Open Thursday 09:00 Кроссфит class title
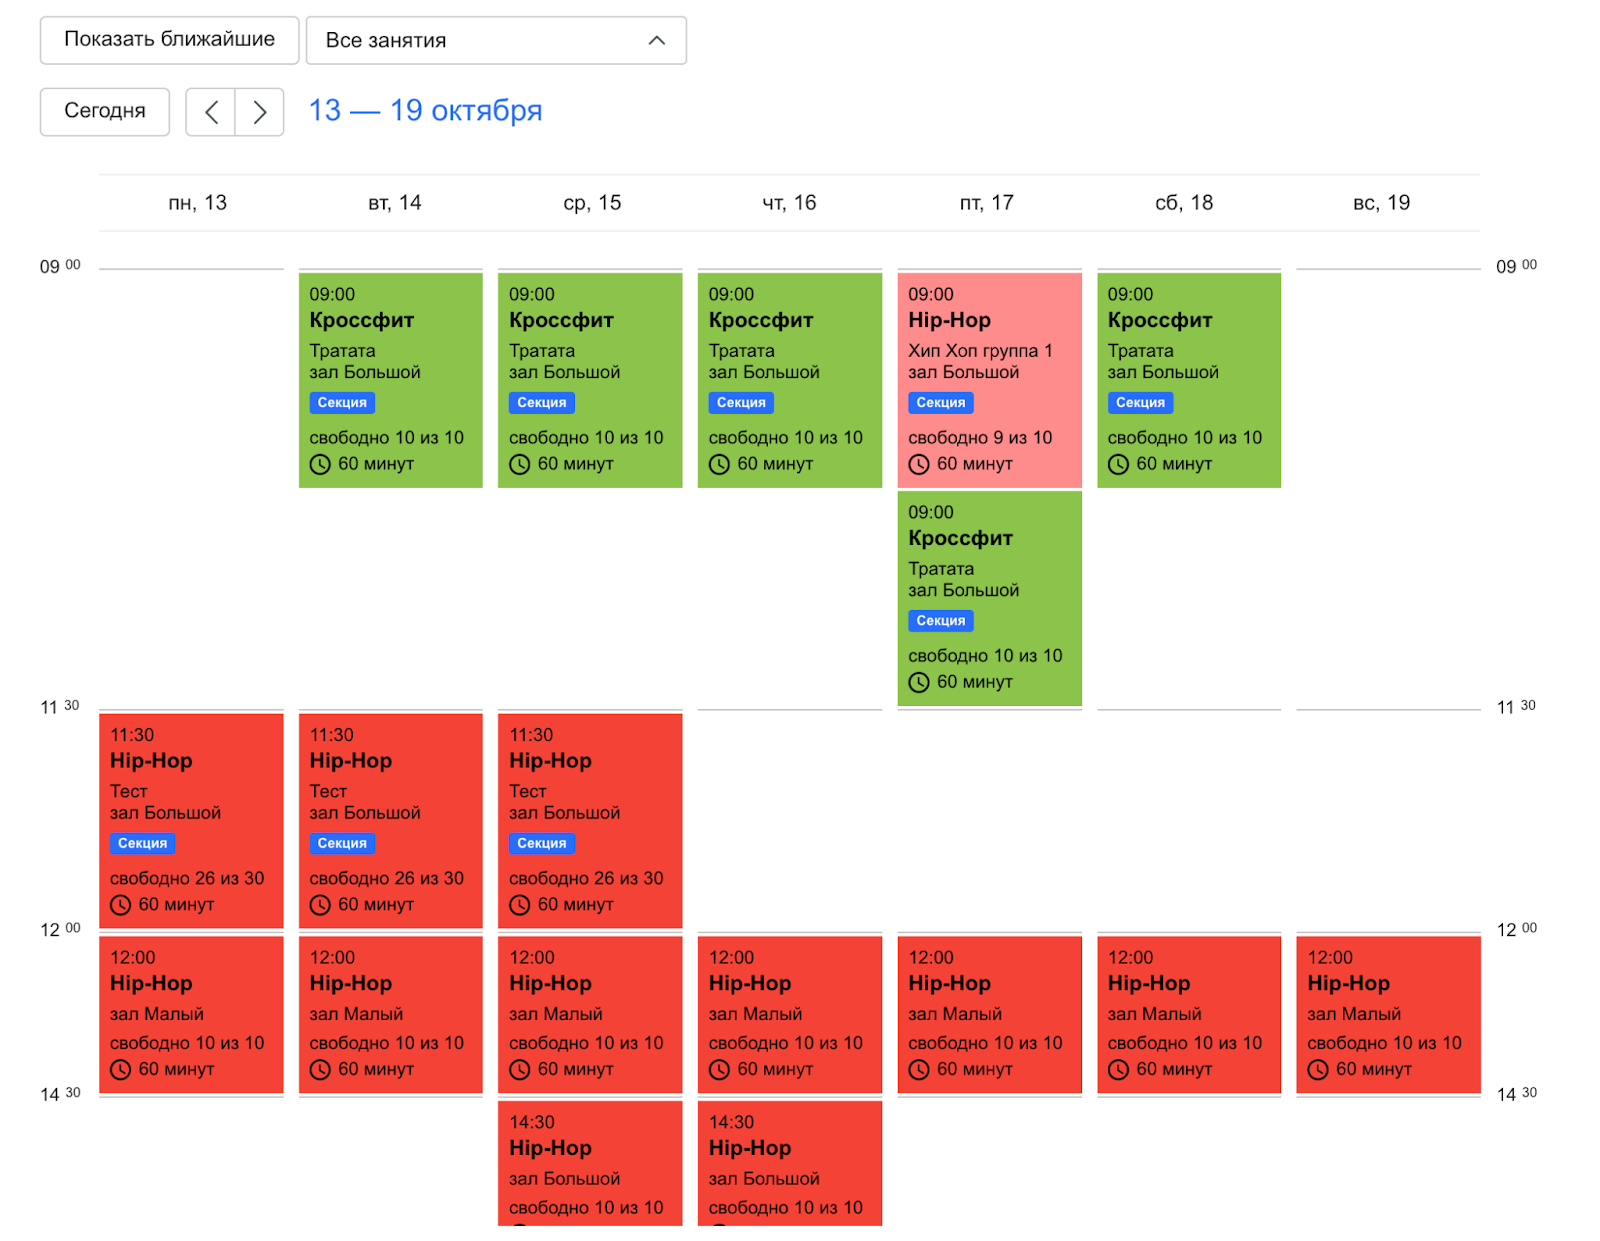The width and height of the screenshot is (1600, 1241). (x=760, y=321)
